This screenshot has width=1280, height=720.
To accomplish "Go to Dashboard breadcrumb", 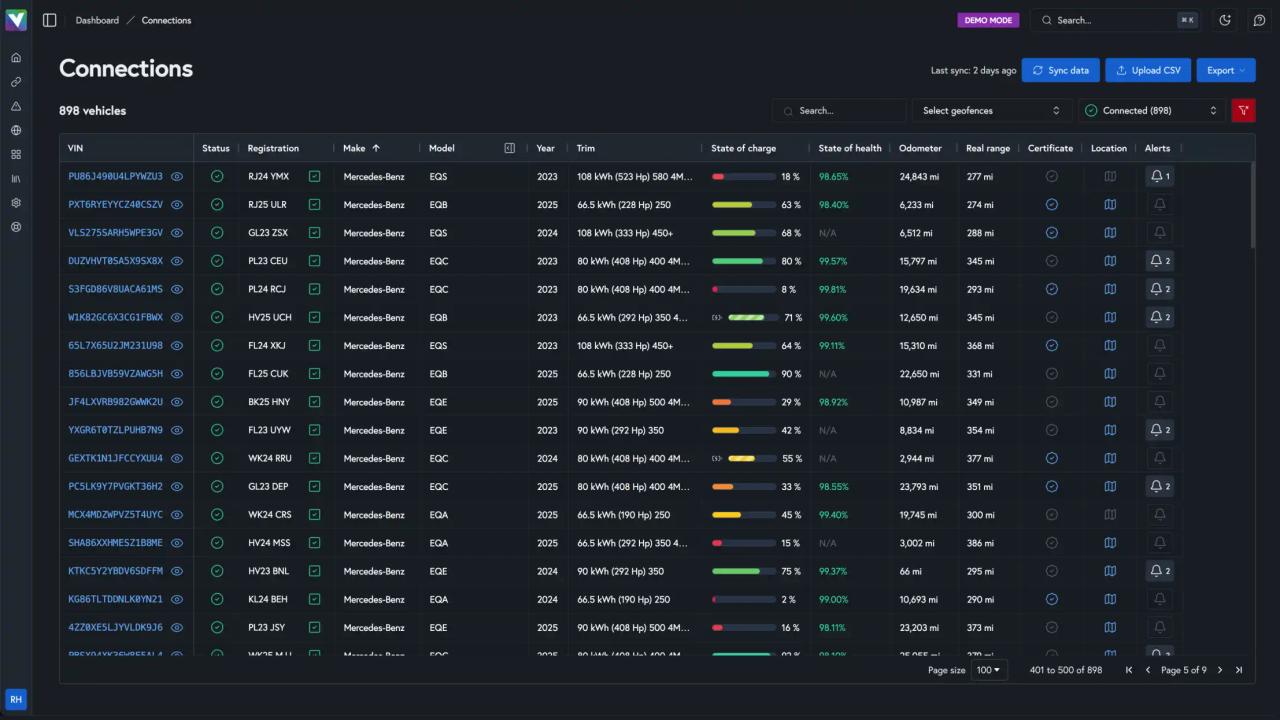I will [97, 20].
